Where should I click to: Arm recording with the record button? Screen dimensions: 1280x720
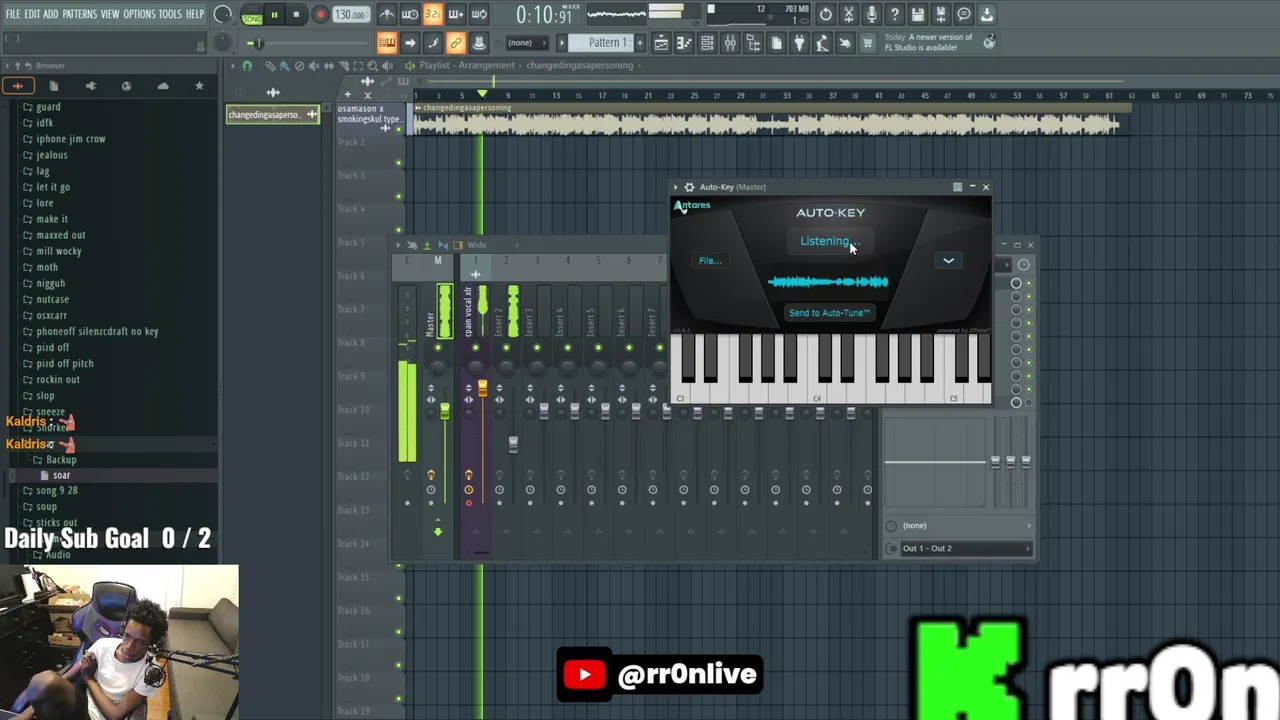click(x=320, y=15)
